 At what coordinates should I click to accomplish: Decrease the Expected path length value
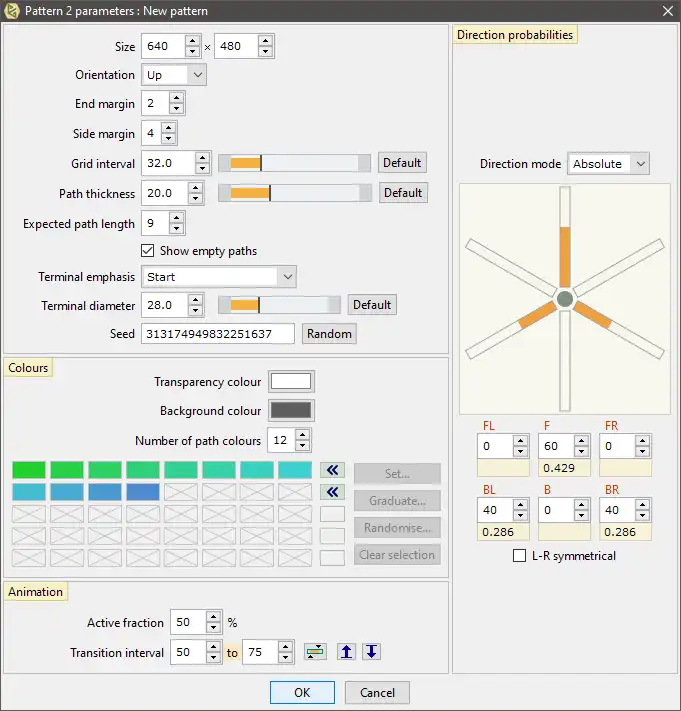177,229
